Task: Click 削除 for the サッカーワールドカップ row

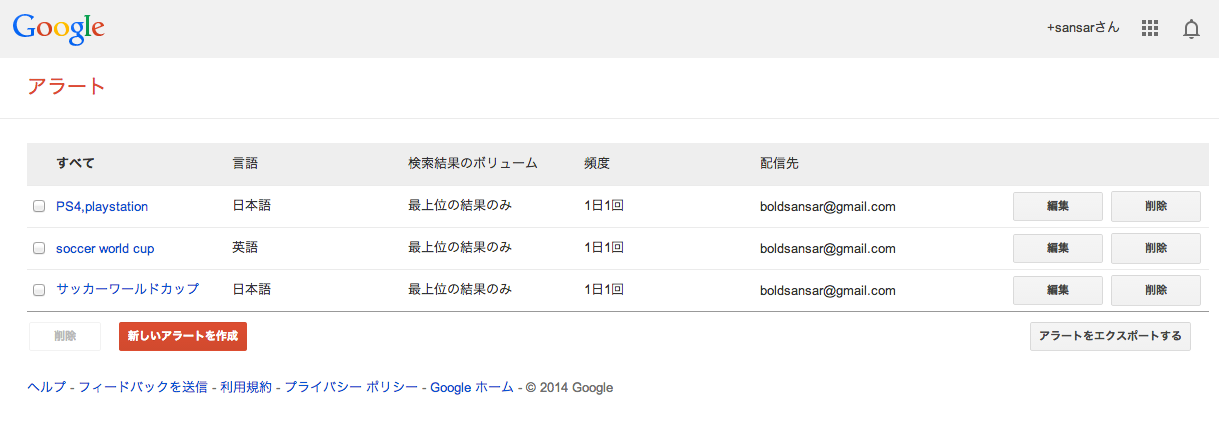Action: (1156, 290)
